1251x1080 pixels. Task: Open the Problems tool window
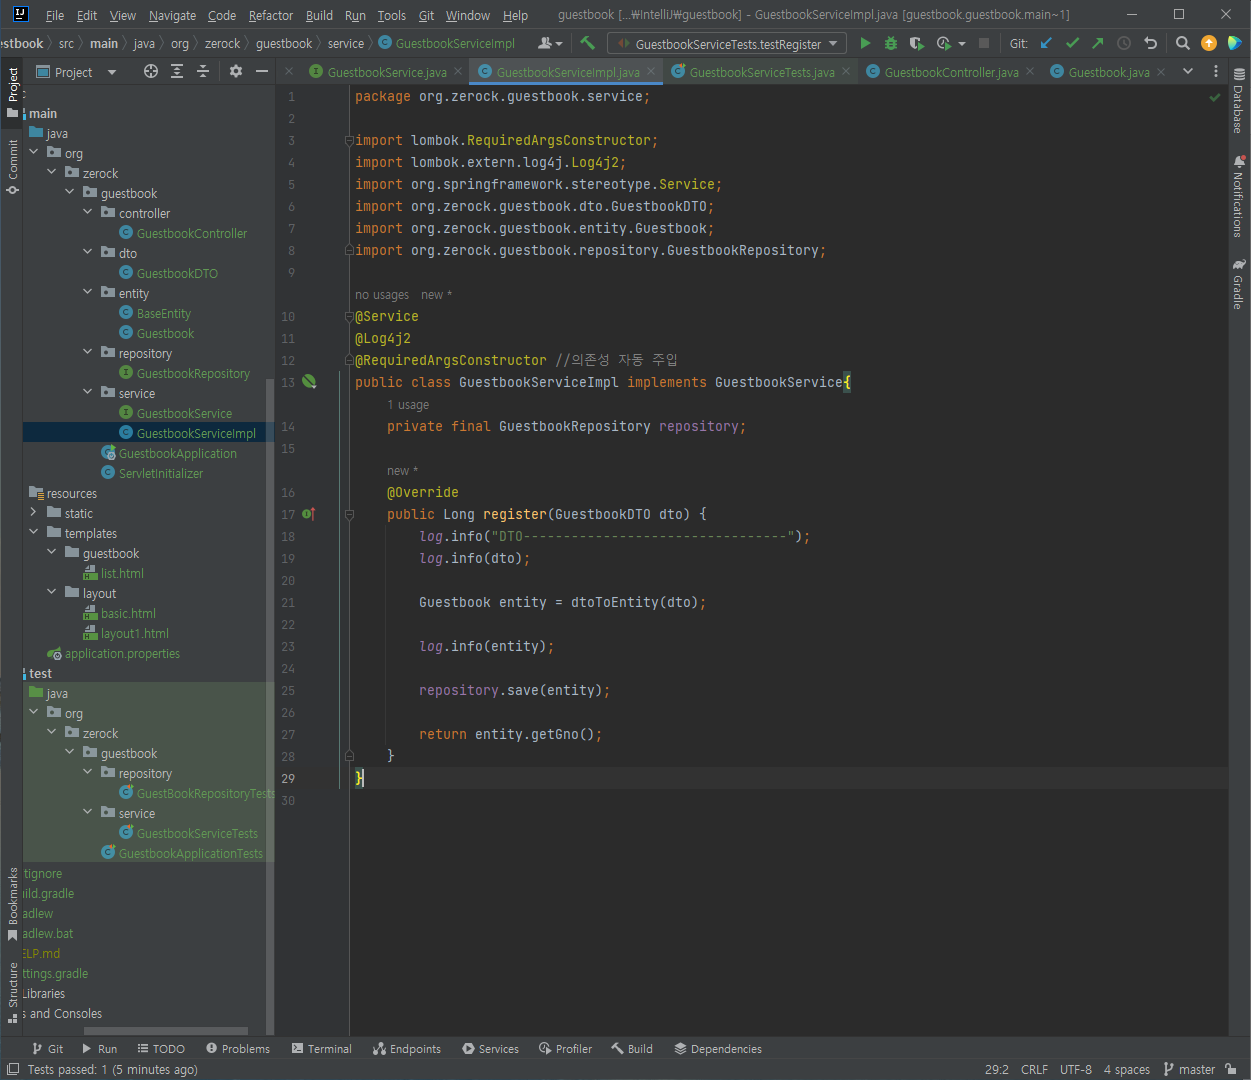click(x=238, y=1049)
